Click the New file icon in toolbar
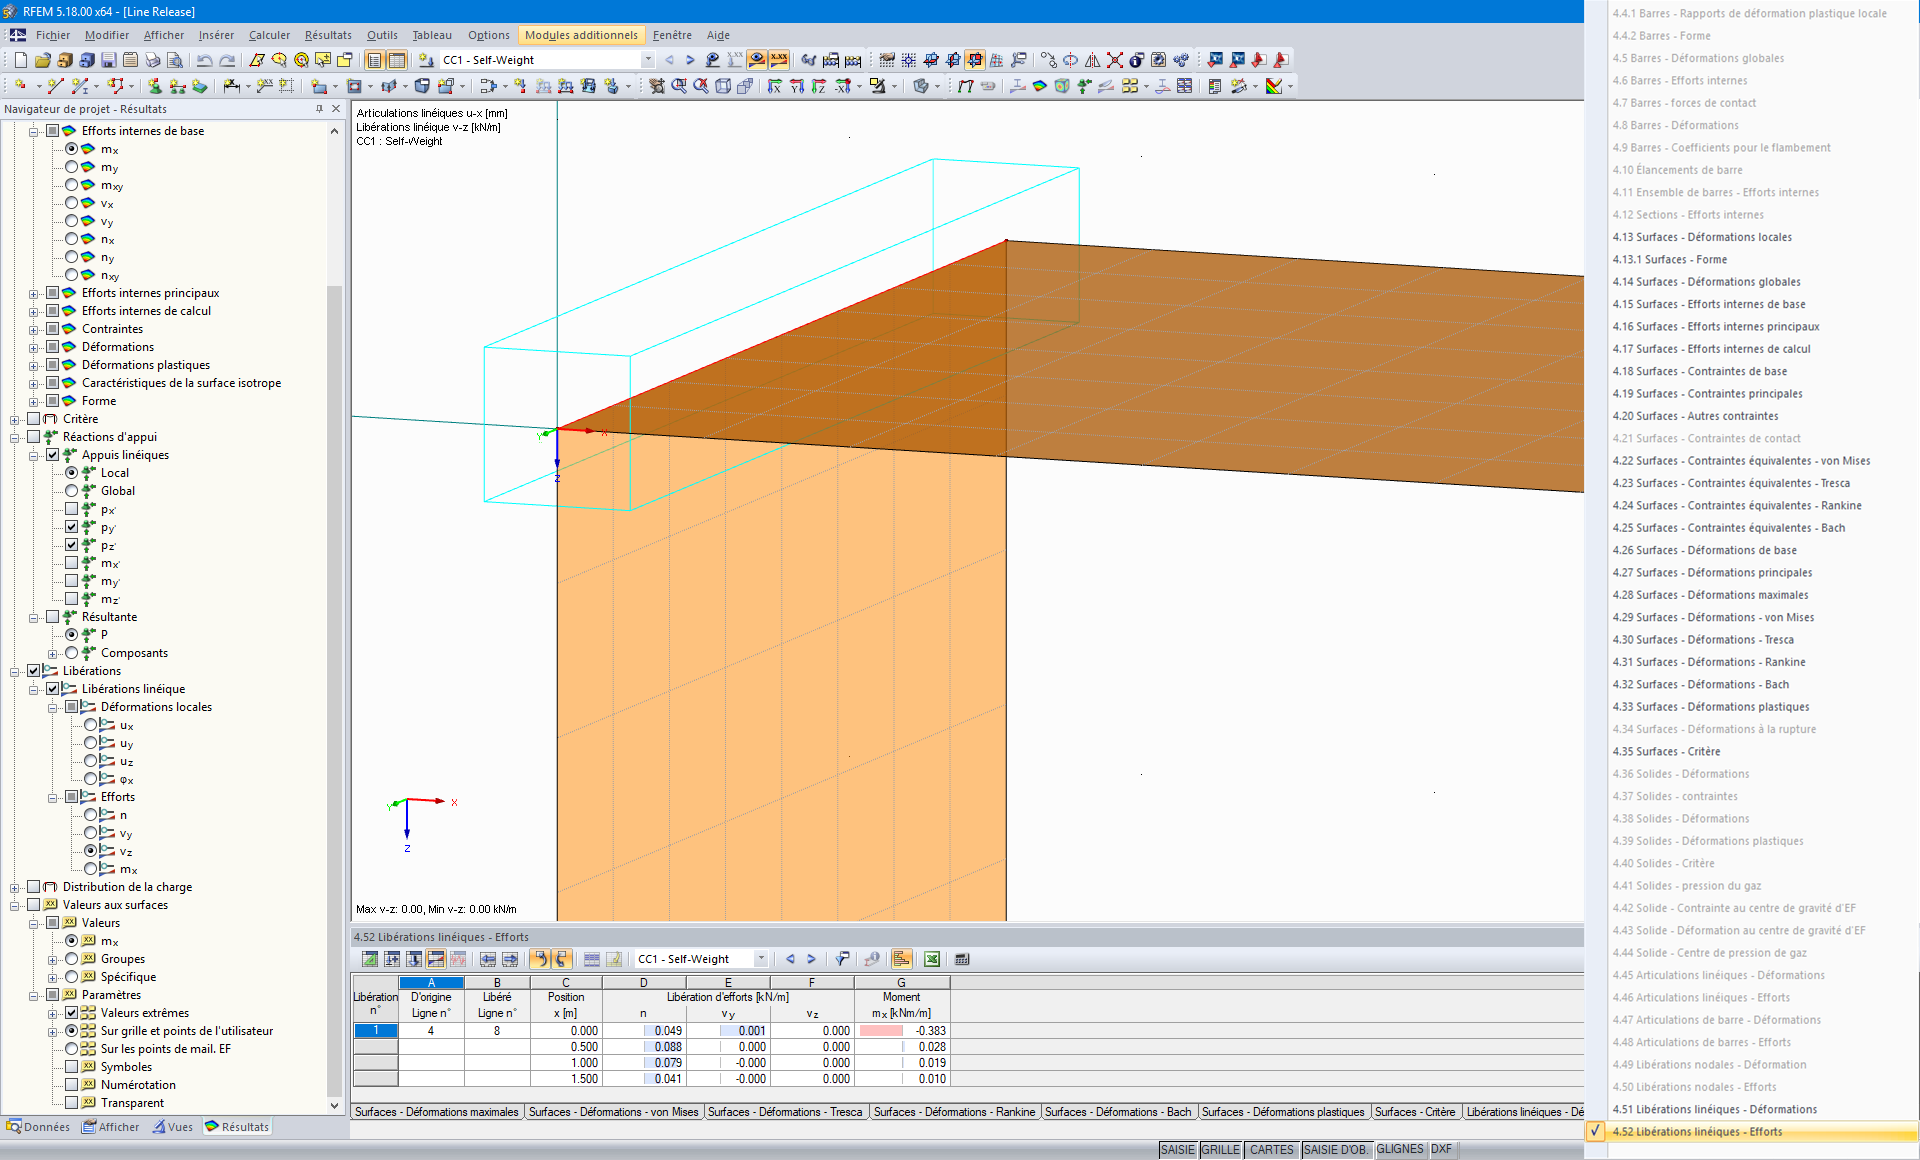Viewport: 1920px width, 1160px height. coord(20,60)
